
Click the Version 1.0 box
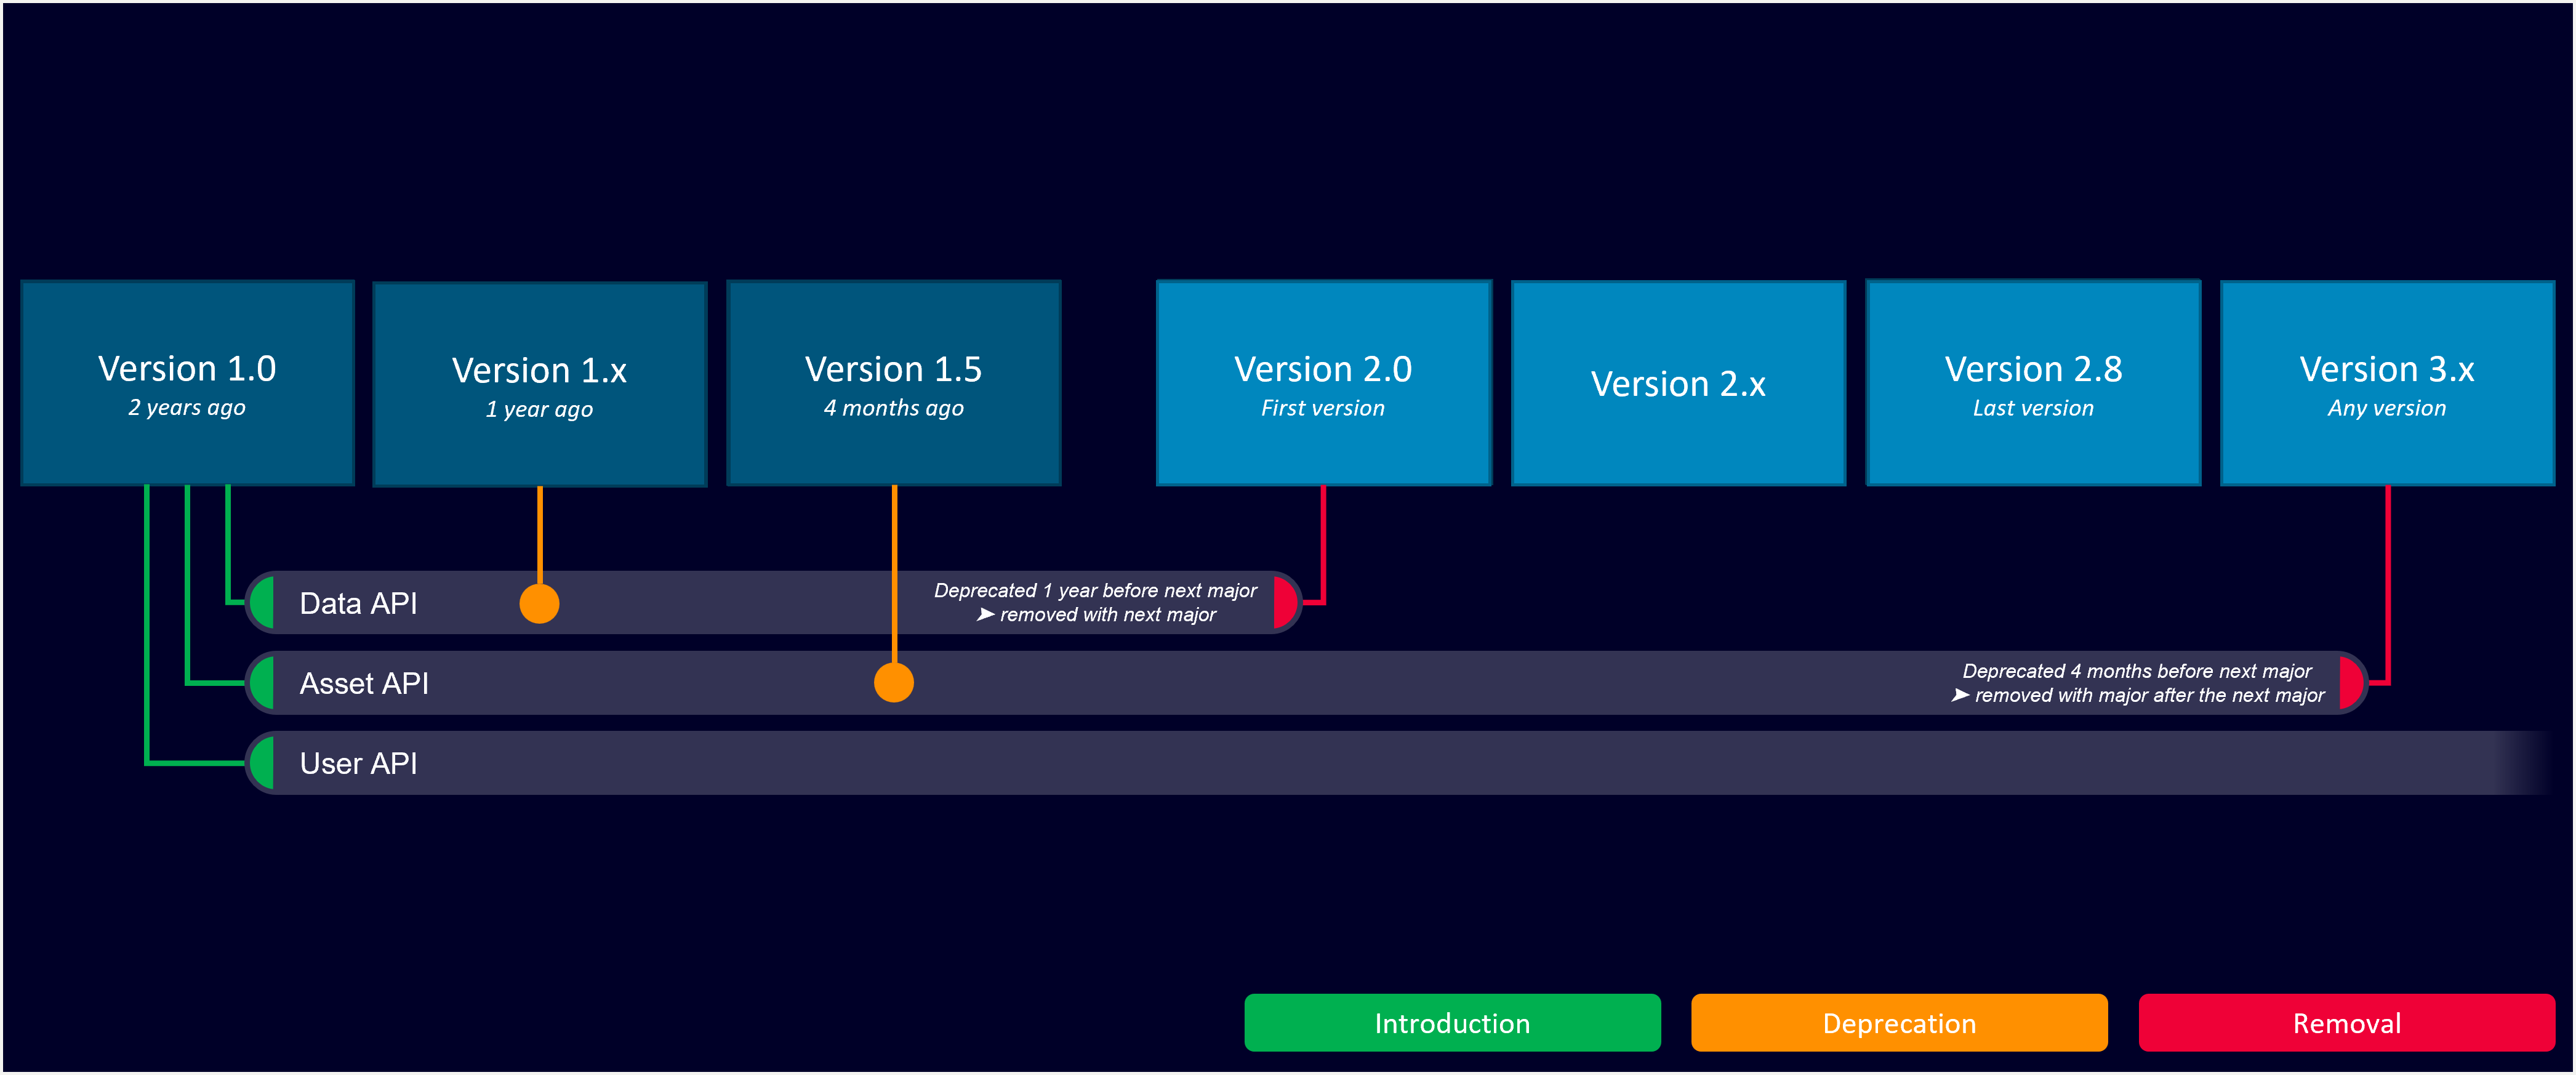tap(188, 383)
